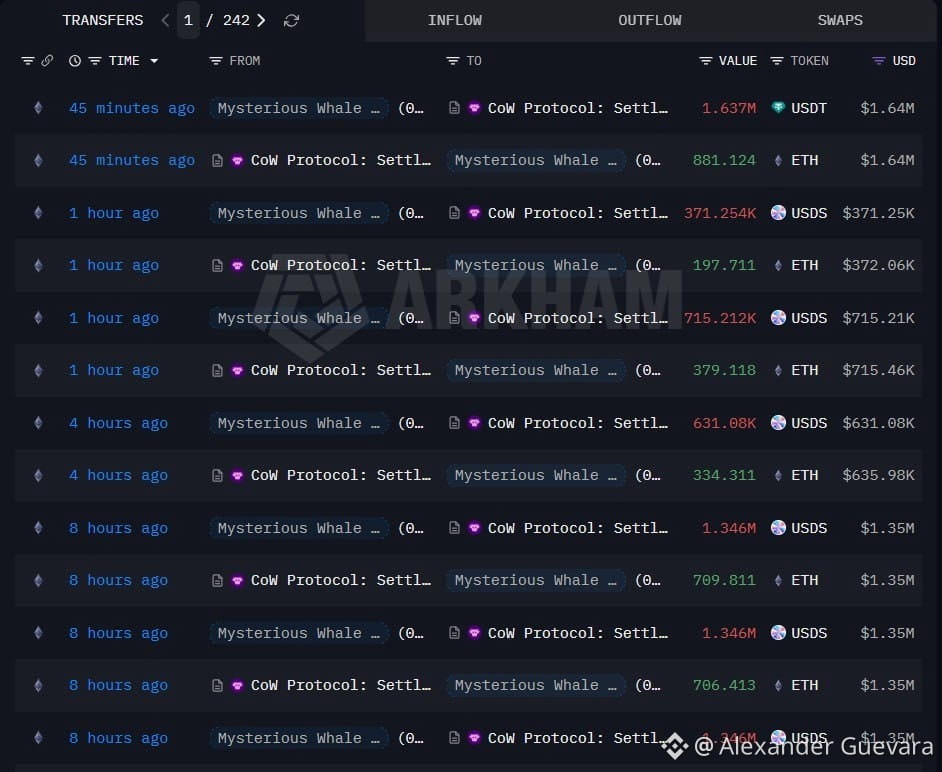Expand the TIME sort dropdown arrow
Screen dimensions: 942x772
pos(154,61)
